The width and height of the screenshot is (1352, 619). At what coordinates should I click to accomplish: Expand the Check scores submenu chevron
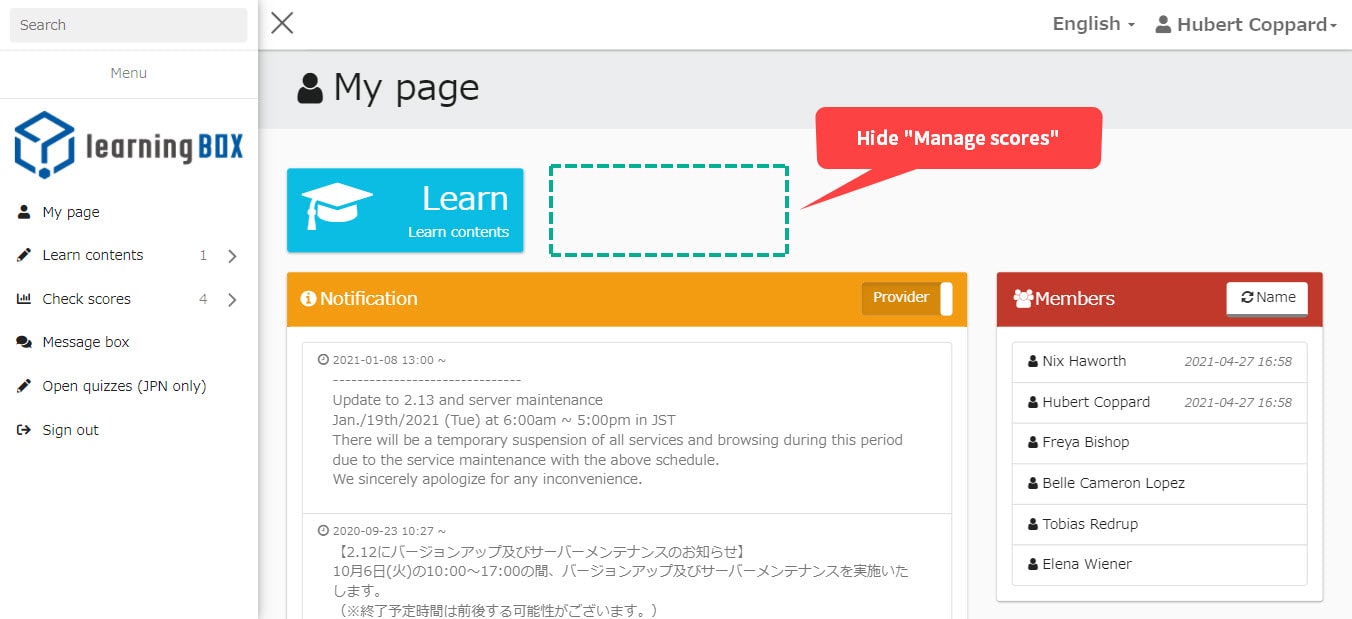(x=232, y=299)
